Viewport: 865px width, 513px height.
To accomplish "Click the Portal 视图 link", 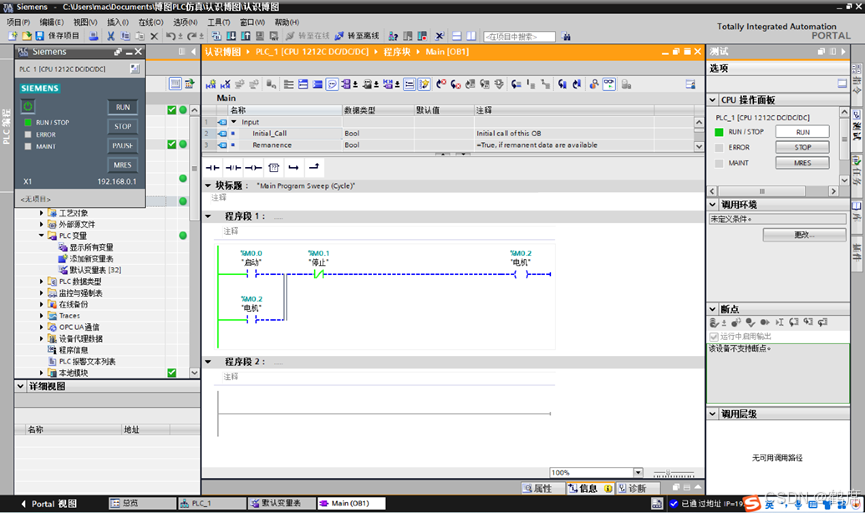I will click(x=49, y=504).
